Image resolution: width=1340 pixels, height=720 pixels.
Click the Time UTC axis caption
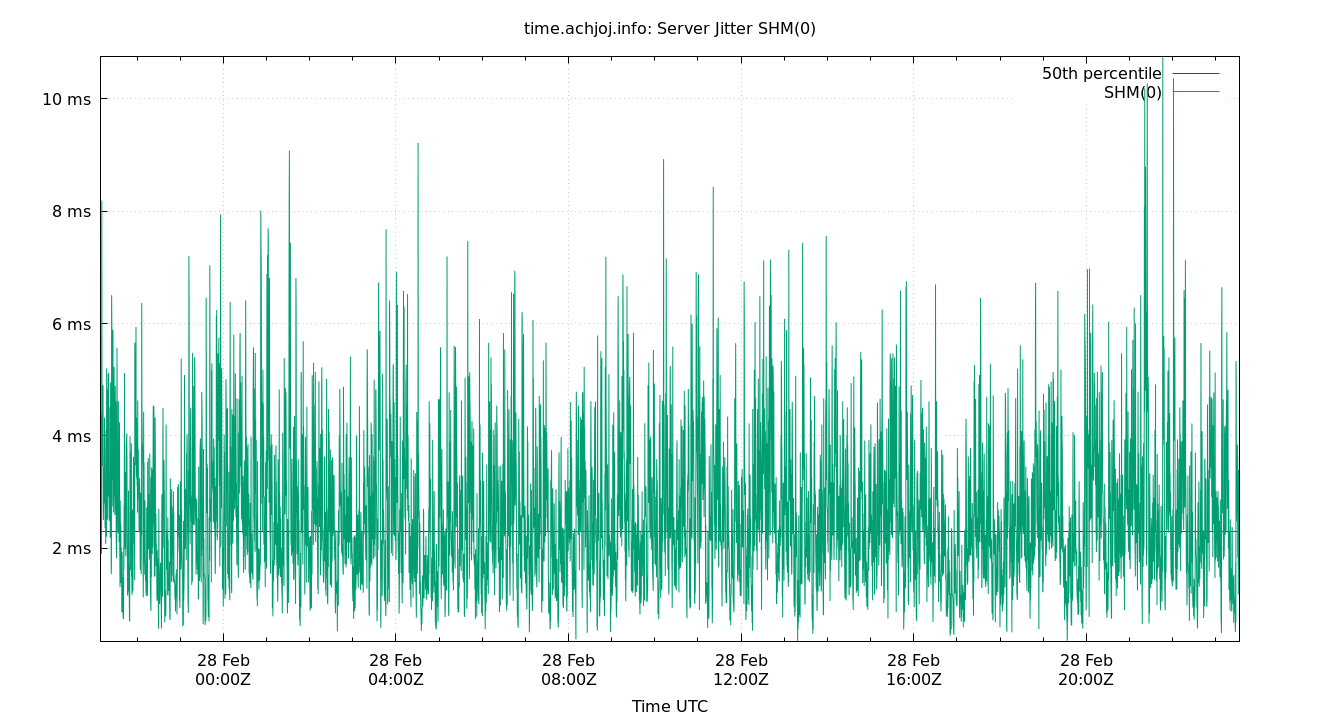pos(671,706)
